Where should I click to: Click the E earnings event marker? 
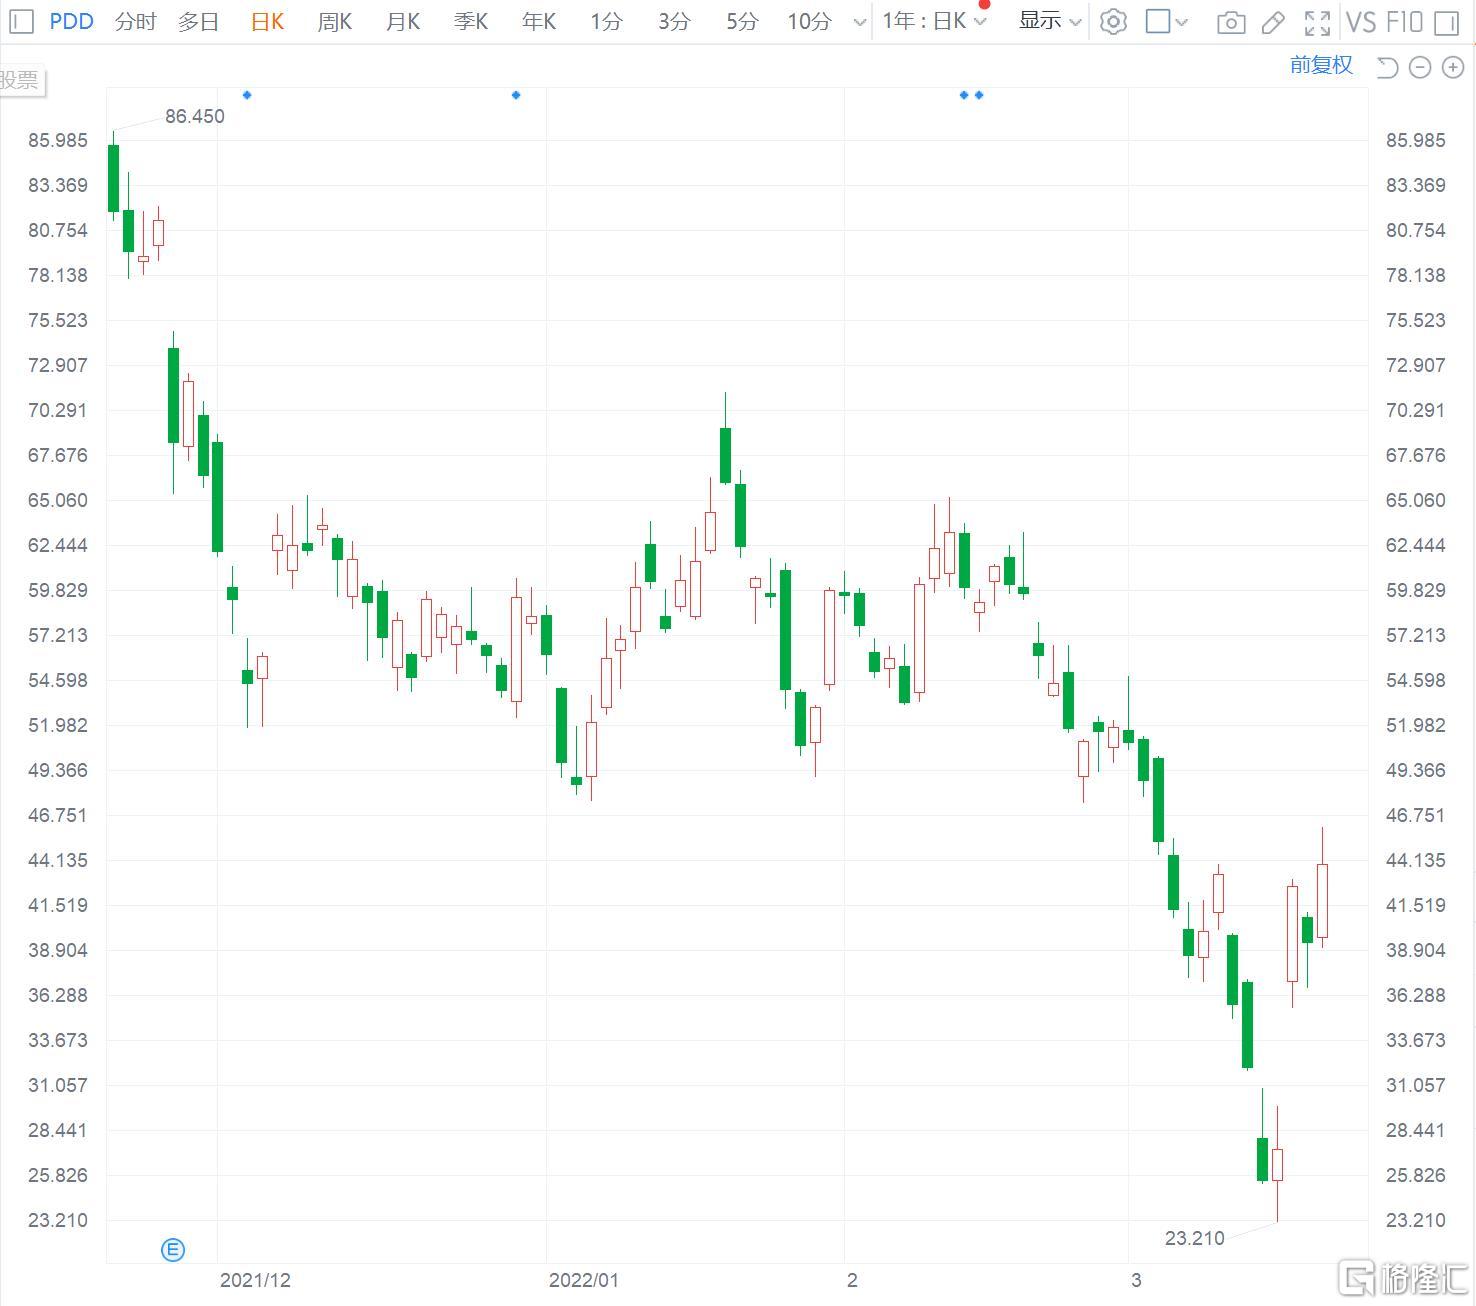tap(173, 1249)
